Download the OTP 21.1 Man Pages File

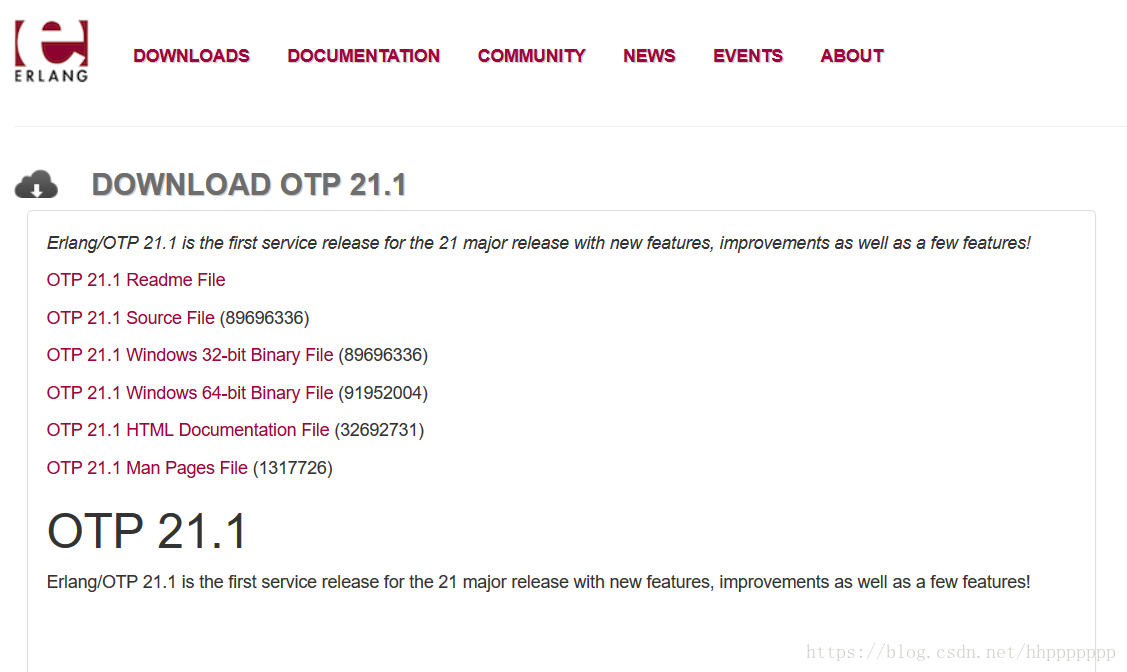pyautogui.click(x=147, y=468)
